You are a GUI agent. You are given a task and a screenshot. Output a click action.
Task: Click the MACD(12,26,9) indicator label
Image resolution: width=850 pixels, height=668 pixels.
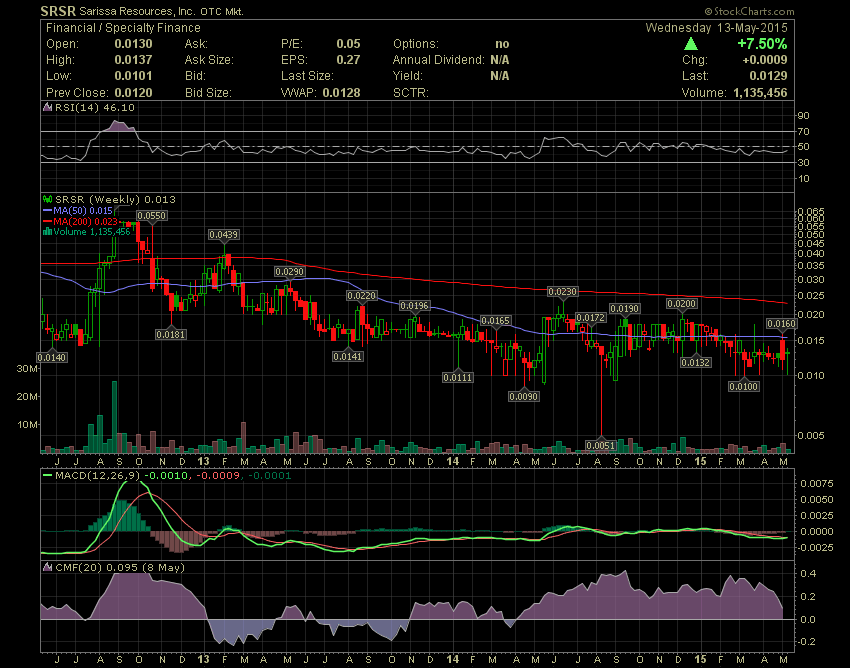[x=98, y=476]
